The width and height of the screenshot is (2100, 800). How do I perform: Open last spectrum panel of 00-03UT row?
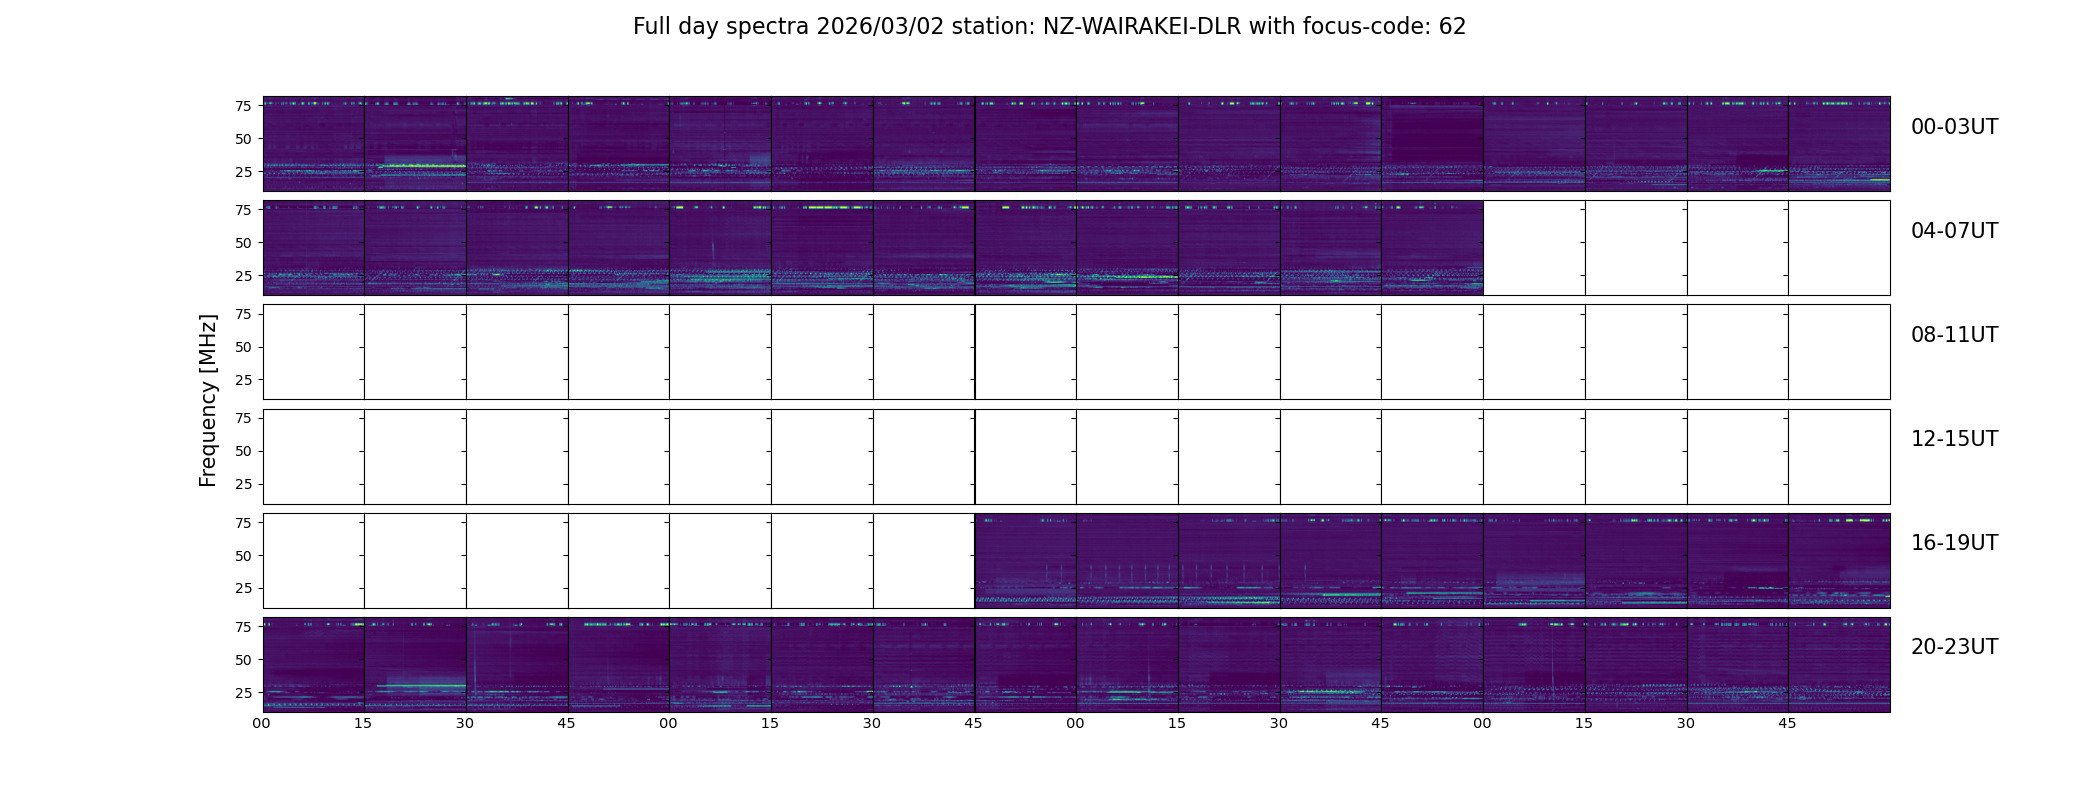(1839, 144)
